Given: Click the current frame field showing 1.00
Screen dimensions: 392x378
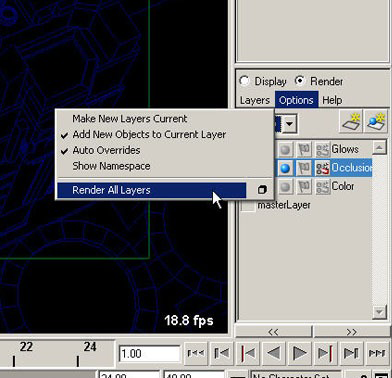Looking at the screenshot, I should 149,353.
